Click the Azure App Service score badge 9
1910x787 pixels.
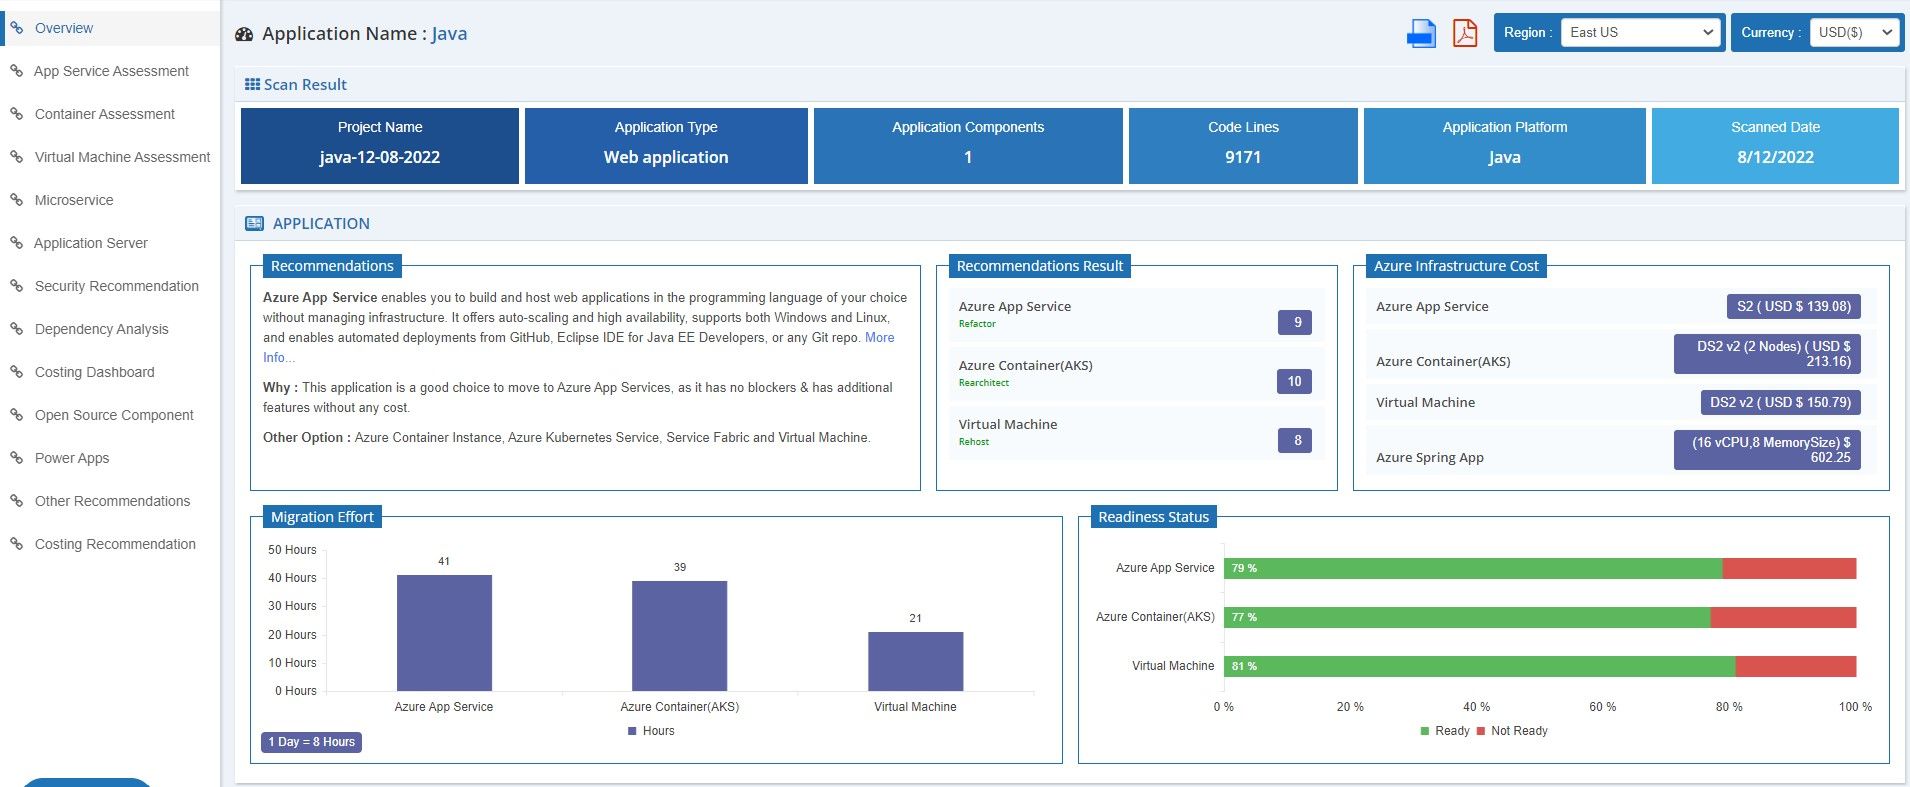[x=1295, y=322]
